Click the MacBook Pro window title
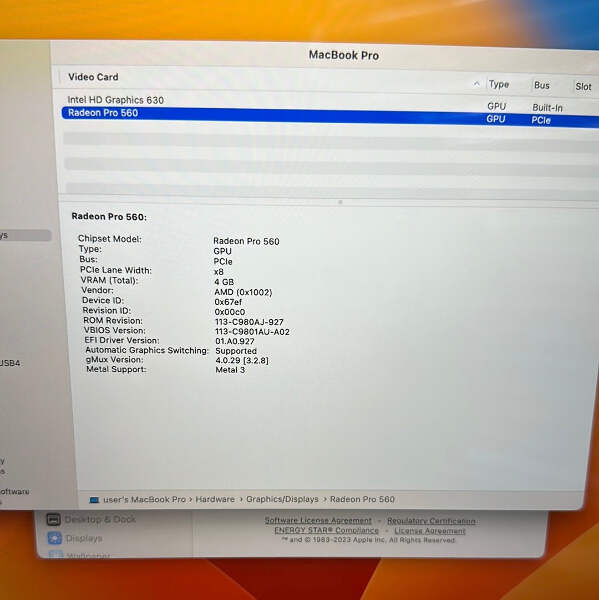The height and width of the screenshot is (600, 599). [x=344, y=55]
